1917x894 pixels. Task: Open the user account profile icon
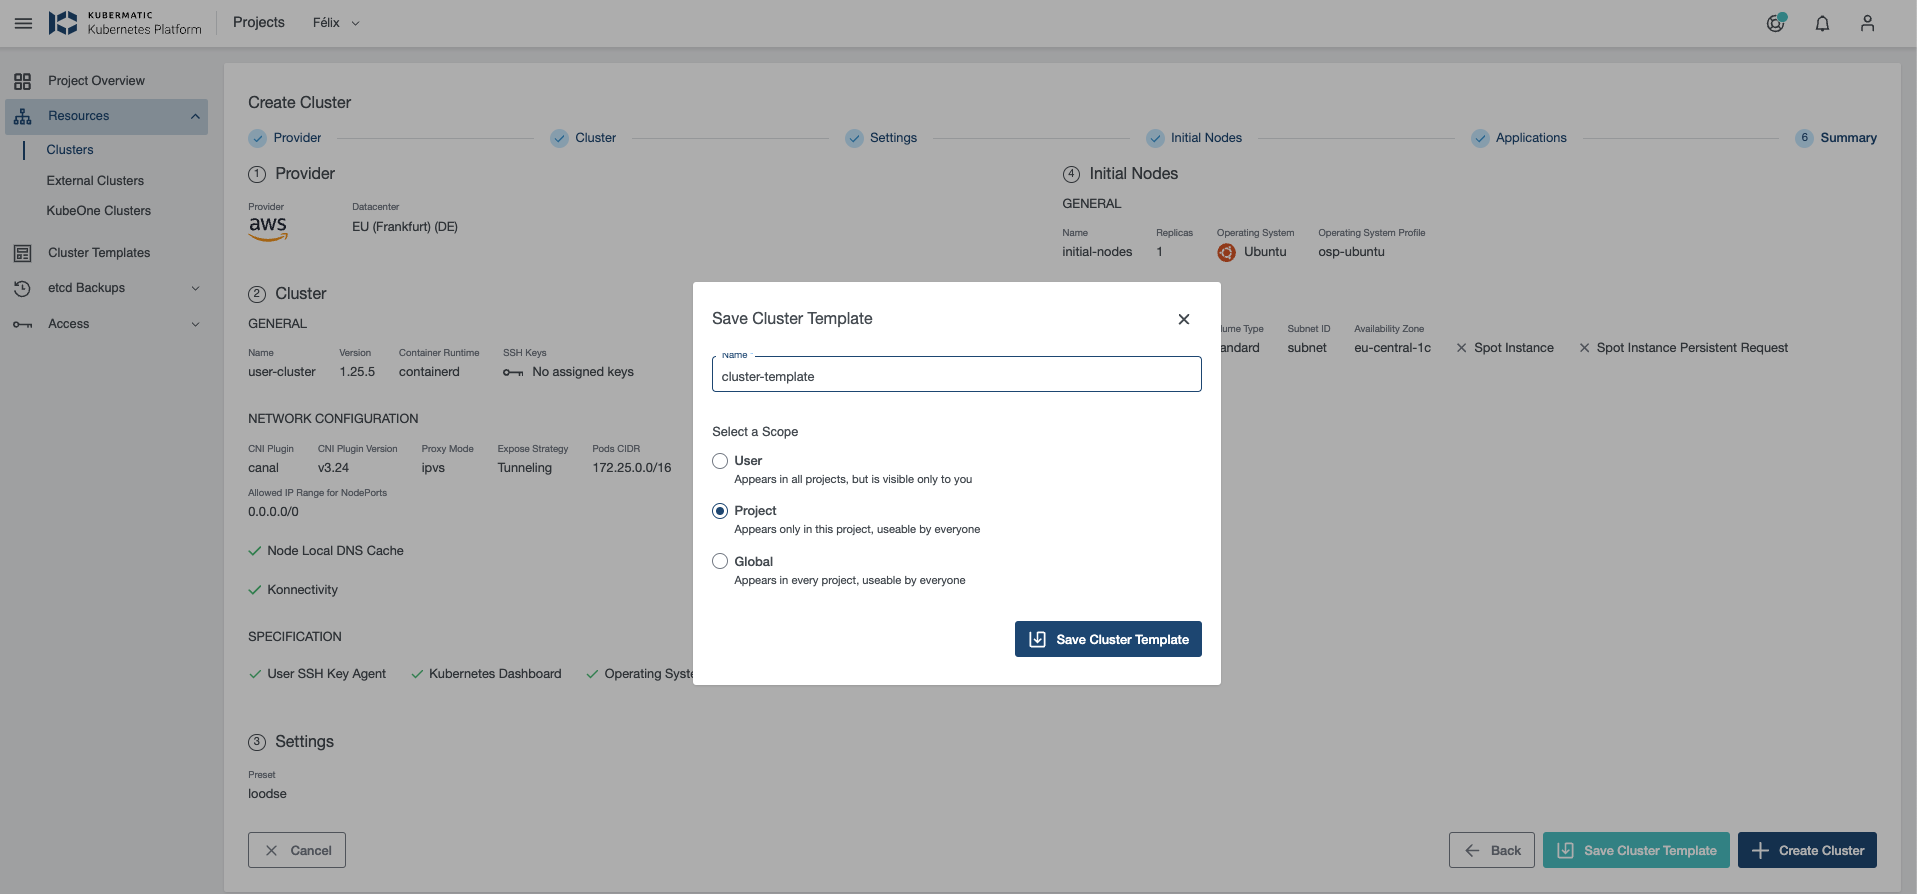click(1867, 23)
